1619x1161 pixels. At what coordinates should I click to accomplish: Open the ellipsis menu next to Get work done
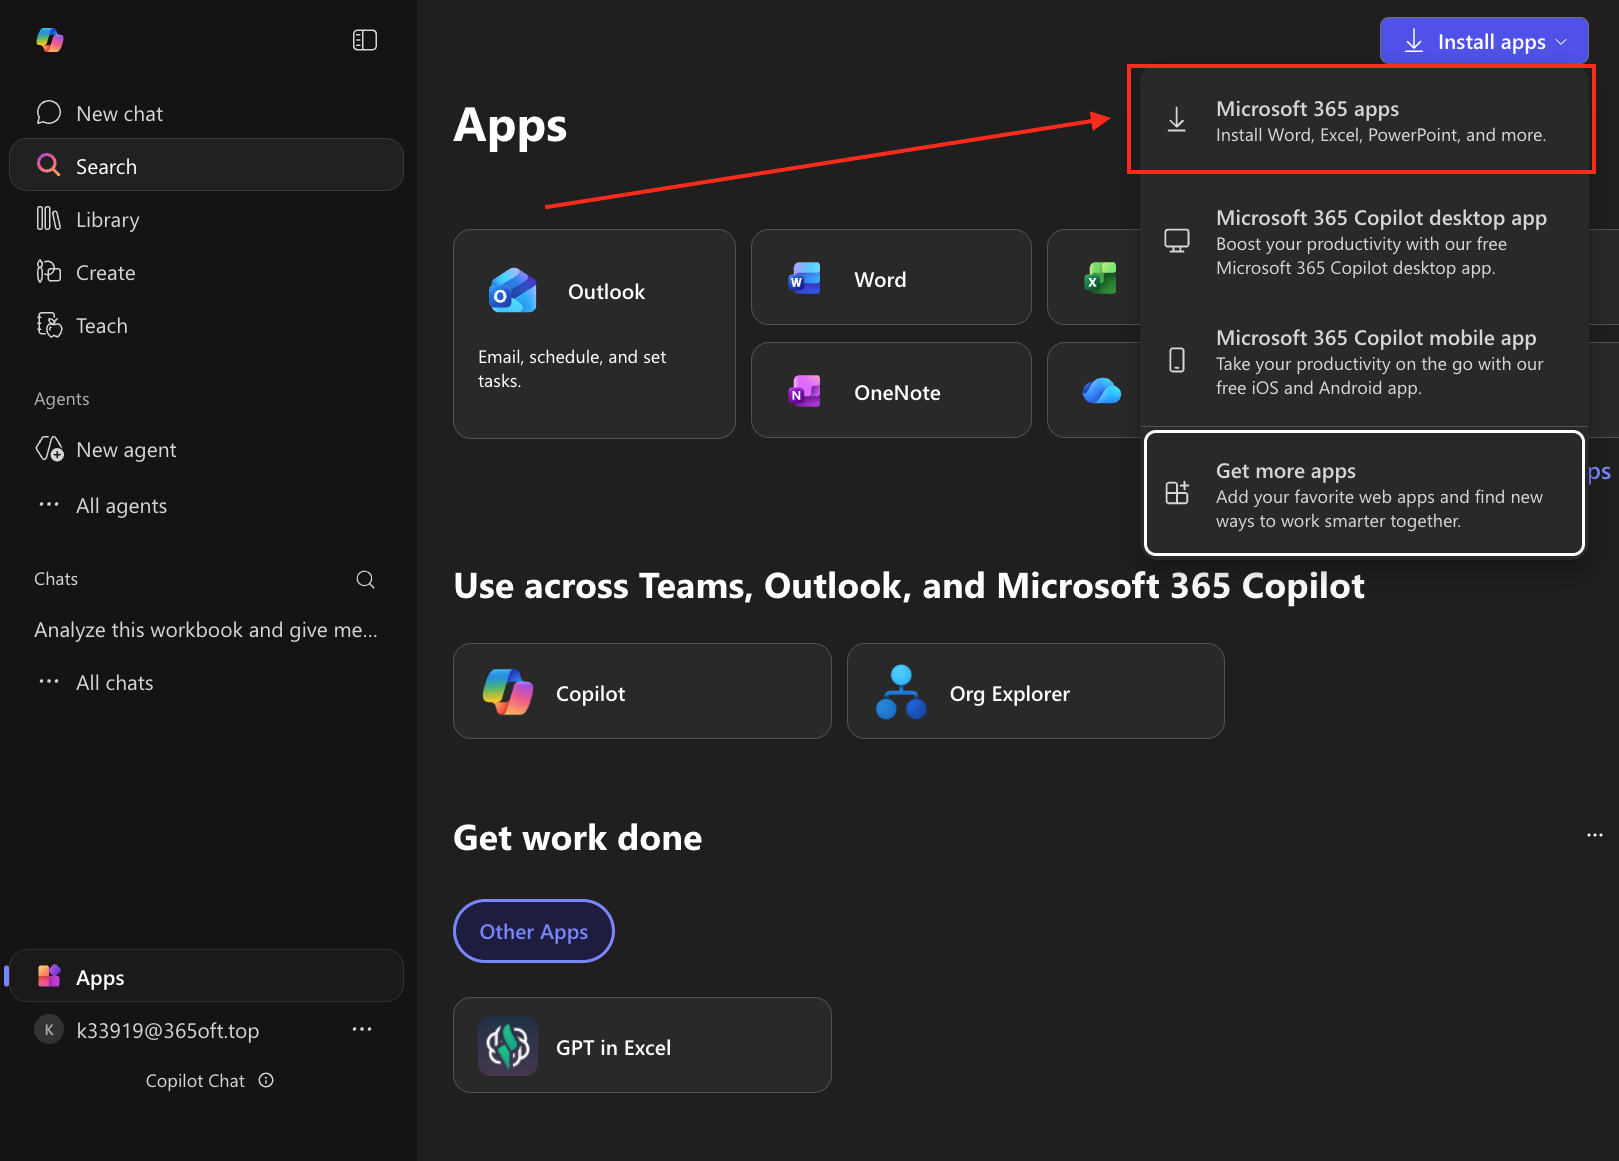tap(1594, 834)
